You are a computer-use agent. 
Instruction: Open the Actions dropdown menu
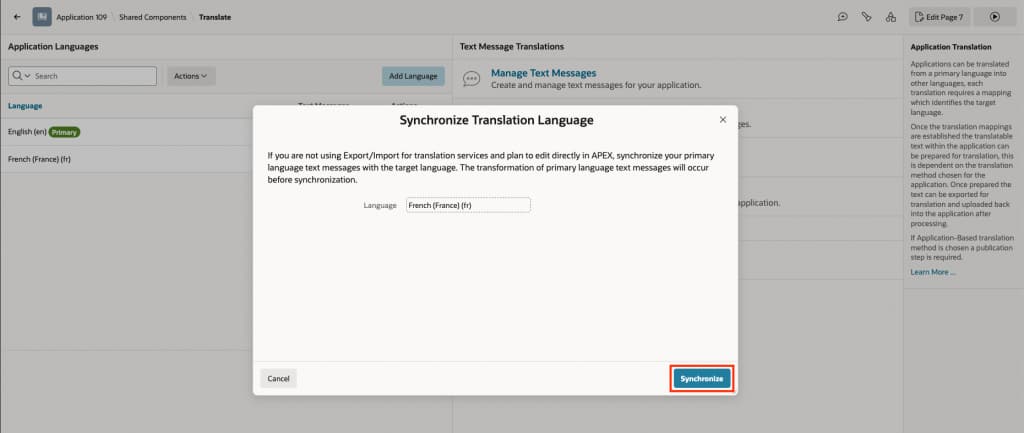(191, 76)
